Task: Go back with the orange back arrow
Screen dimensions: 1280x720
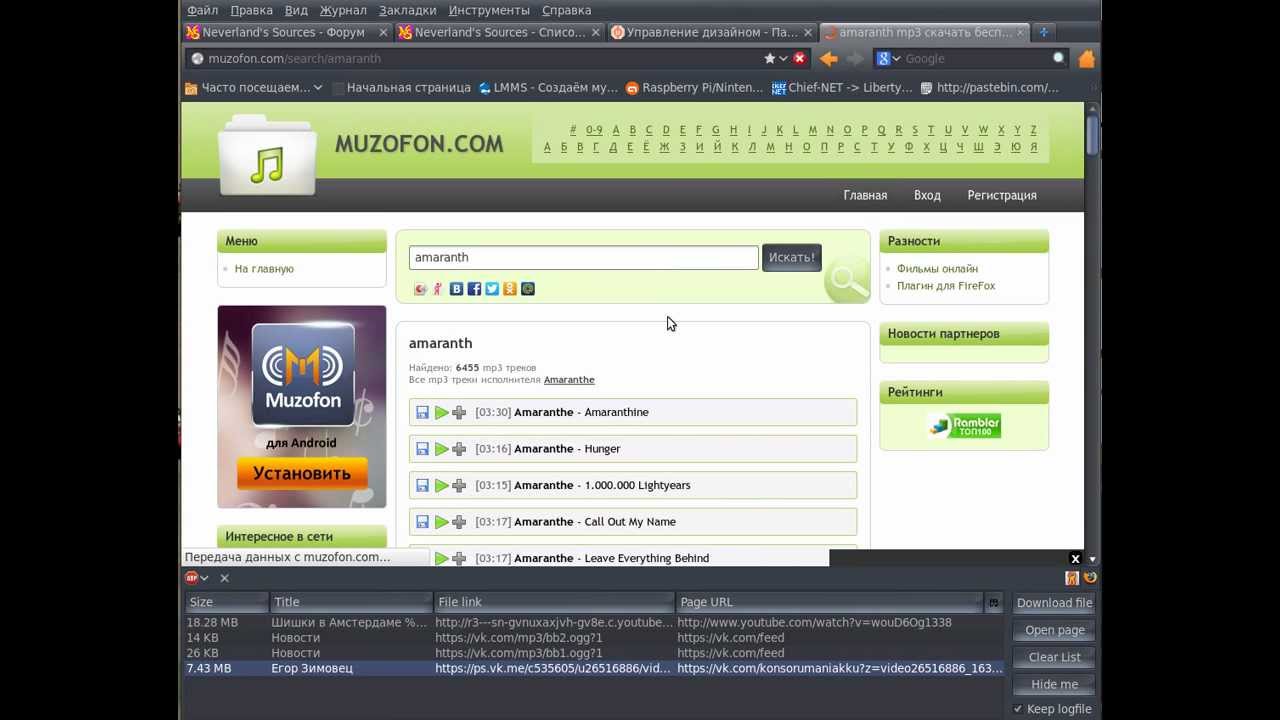Action: (x=828, y=59)
